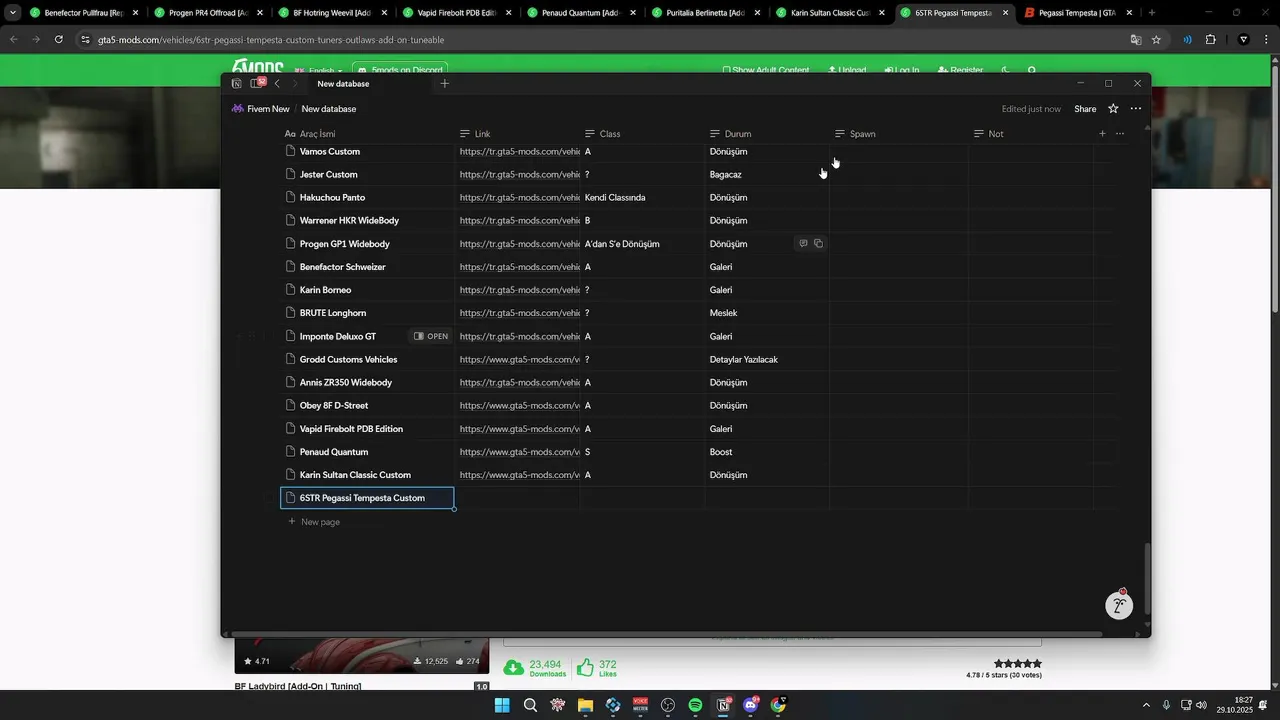Open the Voicemeeter taskbar icon
Screen dimensions: 1280x720
coord(640,705)
